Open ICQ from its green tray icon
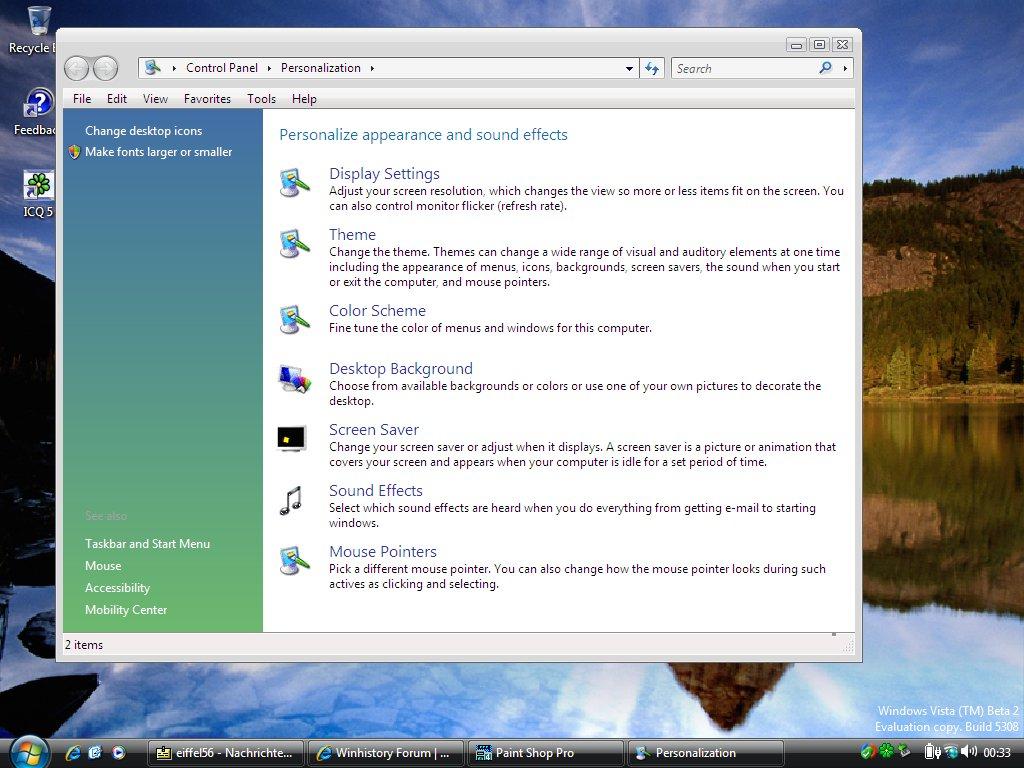 886,750
